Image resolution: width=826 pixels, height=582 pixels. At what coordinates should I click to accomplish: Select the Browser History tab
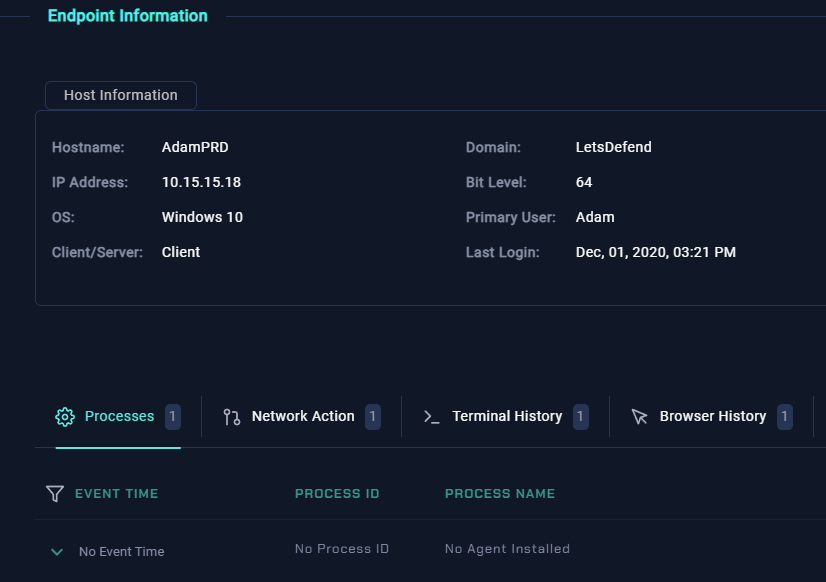713,417
